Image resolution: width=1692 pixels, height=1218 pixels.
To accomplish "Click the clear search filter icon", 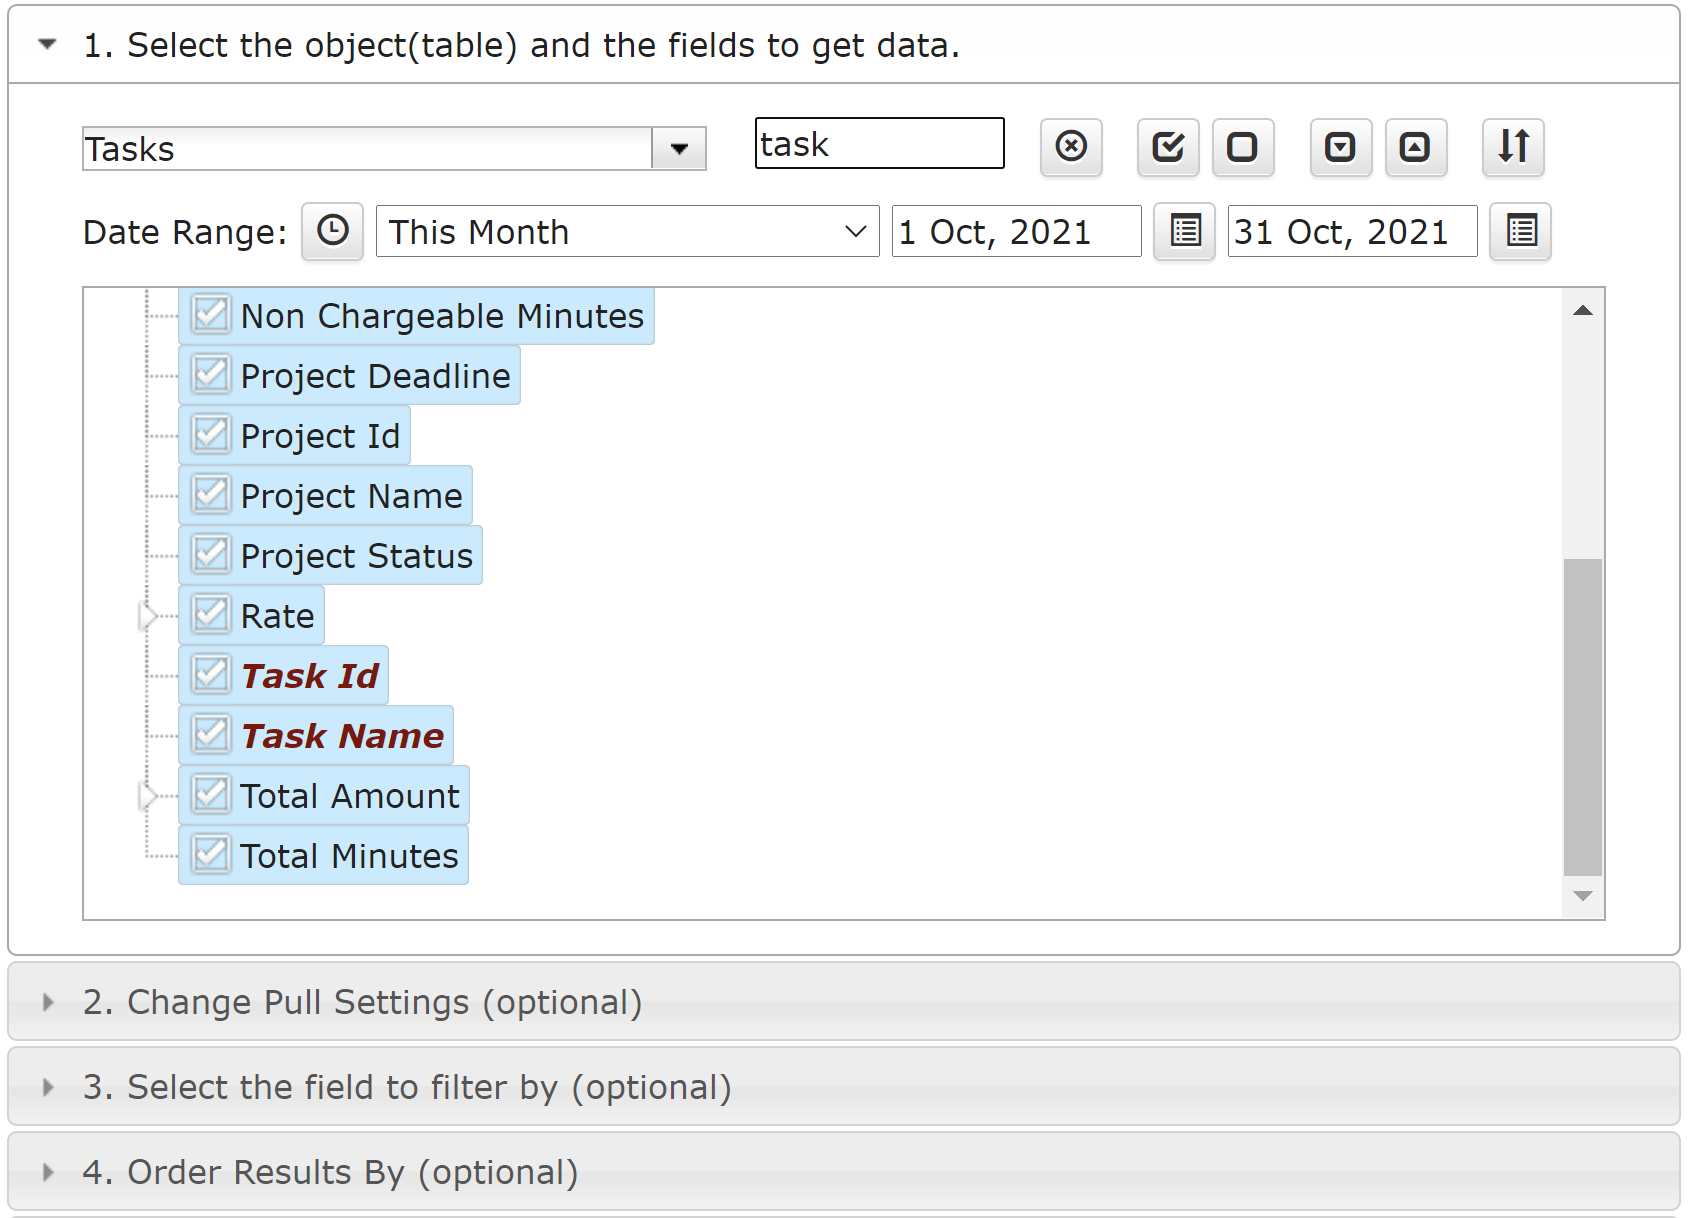I will tap(1071, 147).
